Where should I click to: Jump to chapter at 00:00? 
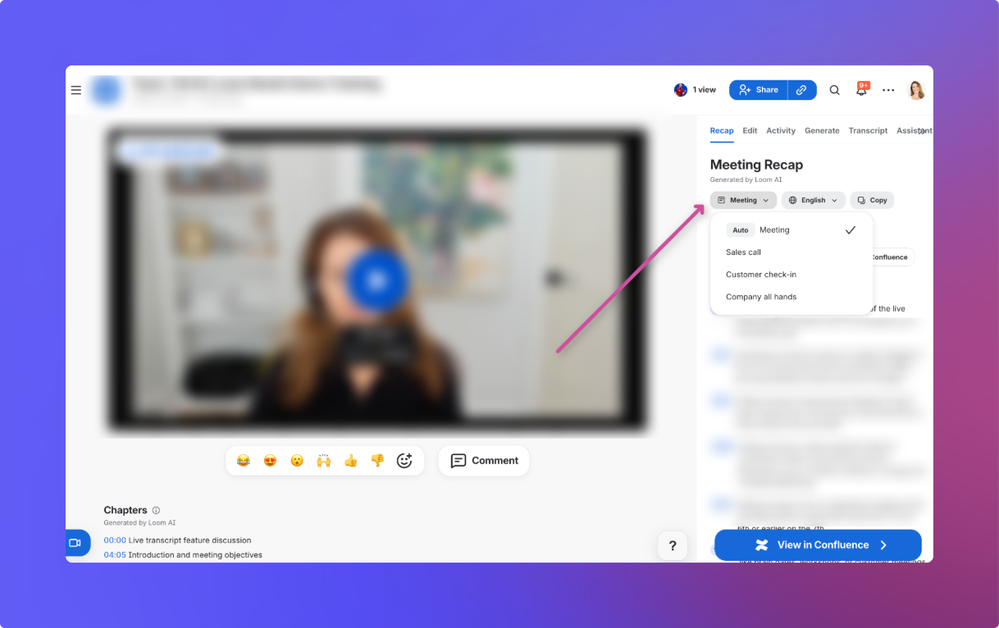pyautogui.click(x=115, y=540)
